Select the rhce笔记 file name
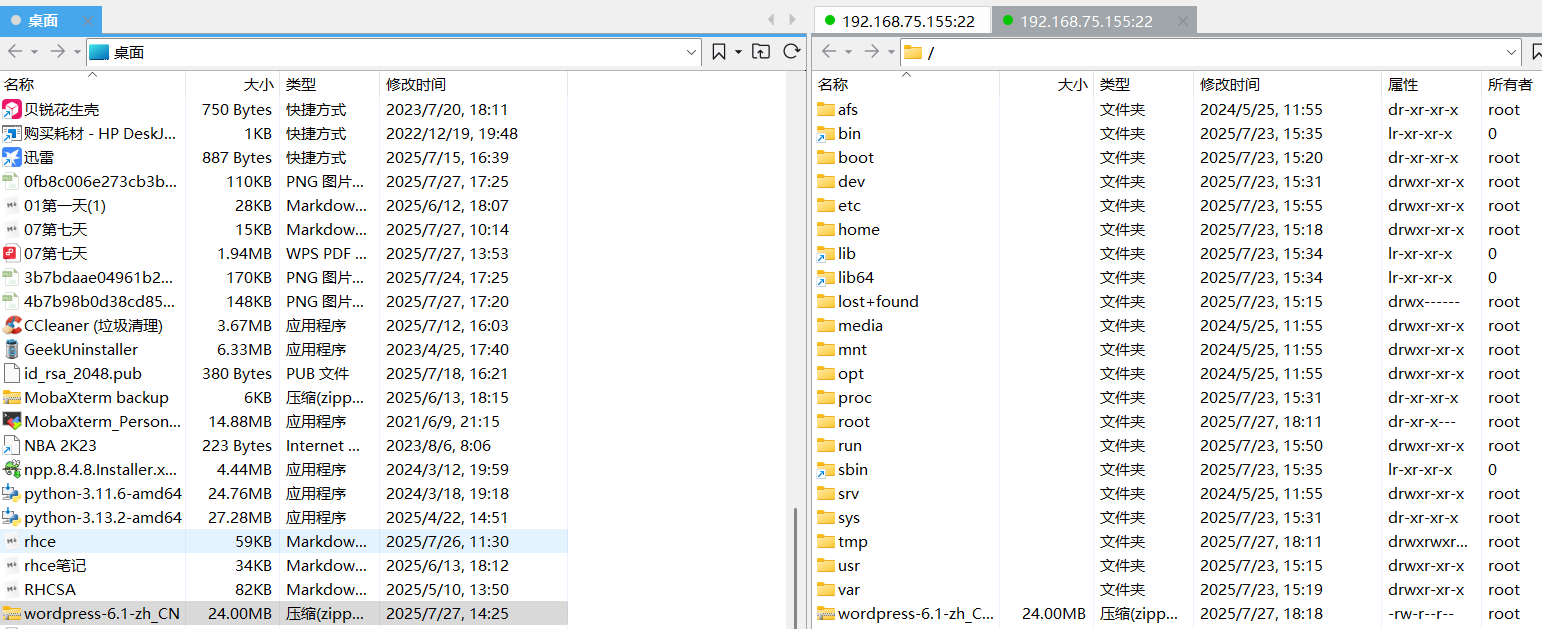 point(55,565)
